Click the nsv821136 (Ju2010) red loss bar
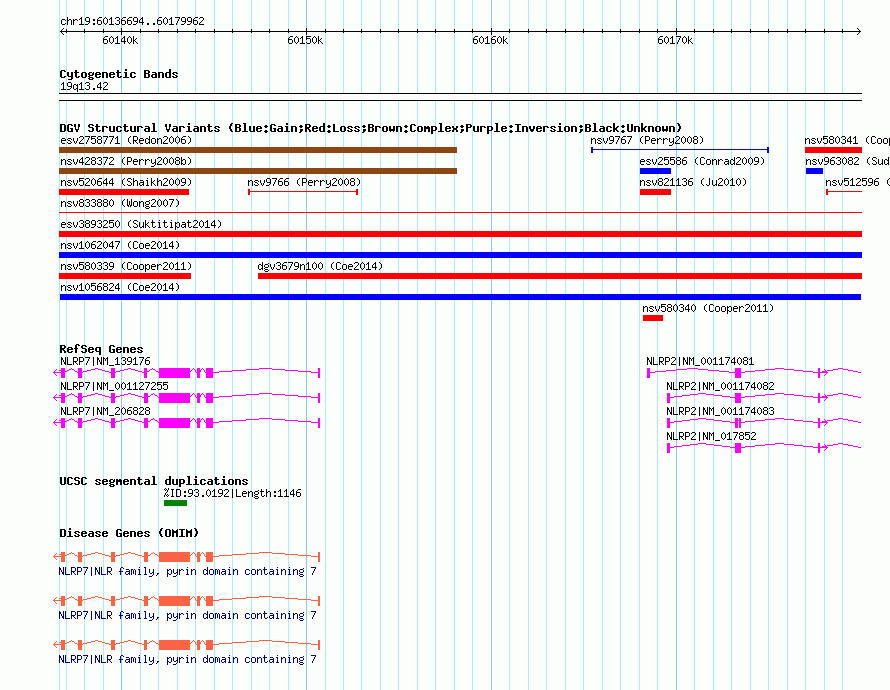Screen dimensions: 890x690 click(x=656, y=192)
